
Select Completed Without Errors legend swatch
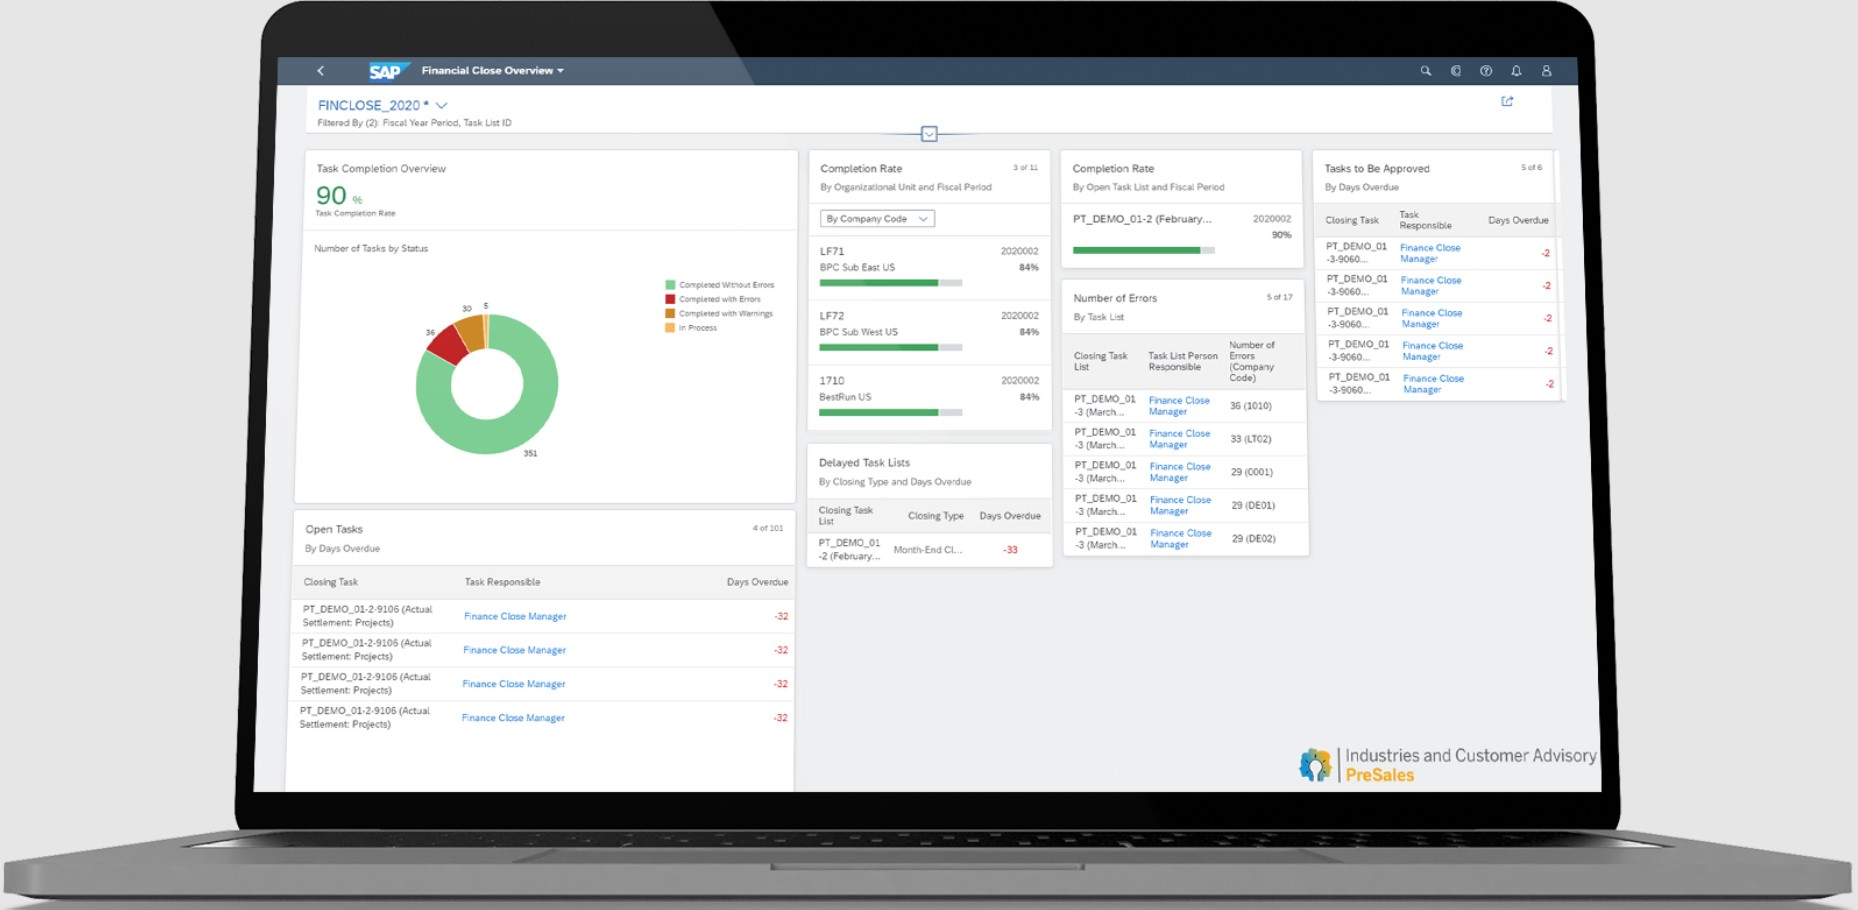[x=670, y=285]
